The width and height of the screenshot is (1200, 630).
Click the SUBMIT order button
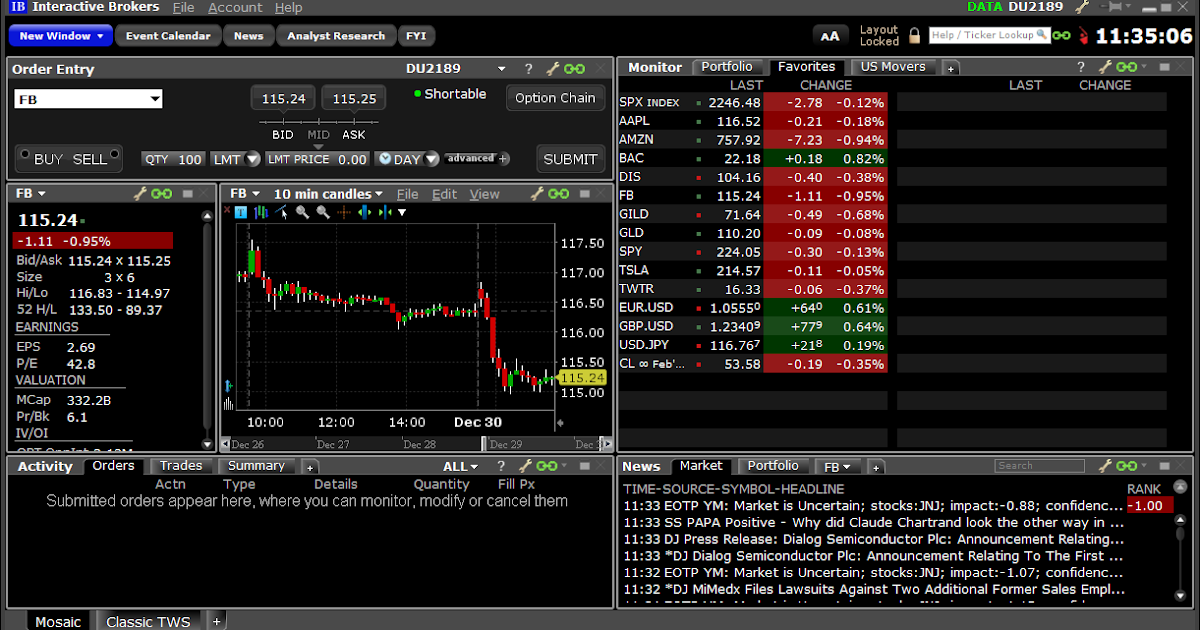(x=570, y=158)
